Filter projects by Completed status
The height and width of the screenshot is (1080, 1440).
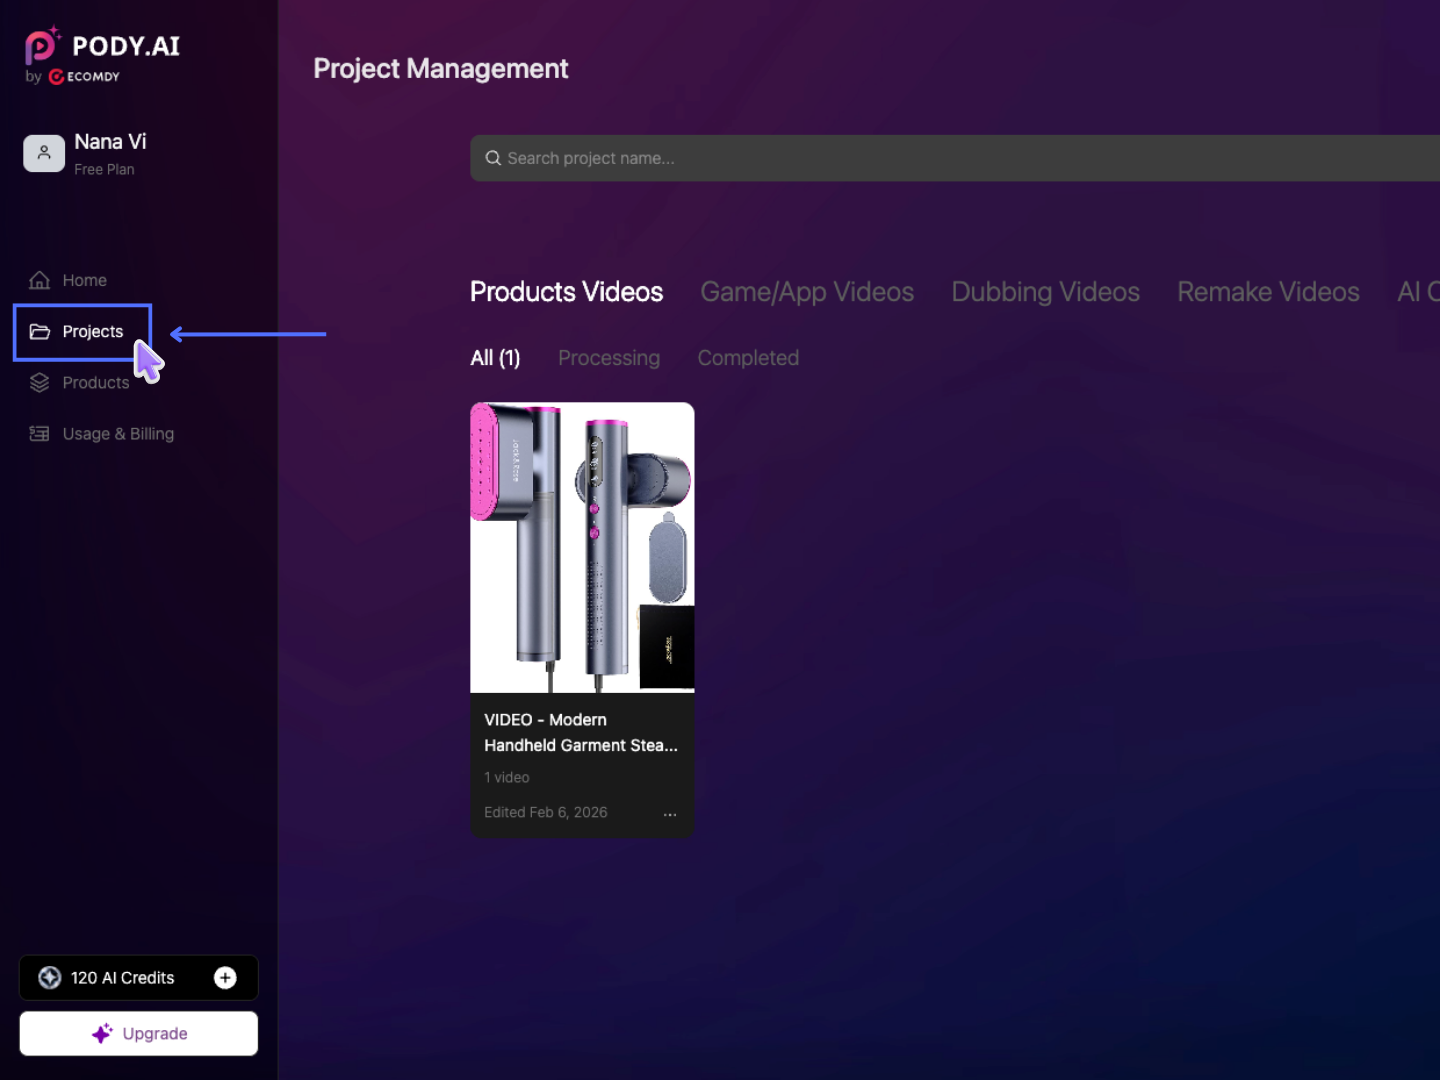(747, 358)
